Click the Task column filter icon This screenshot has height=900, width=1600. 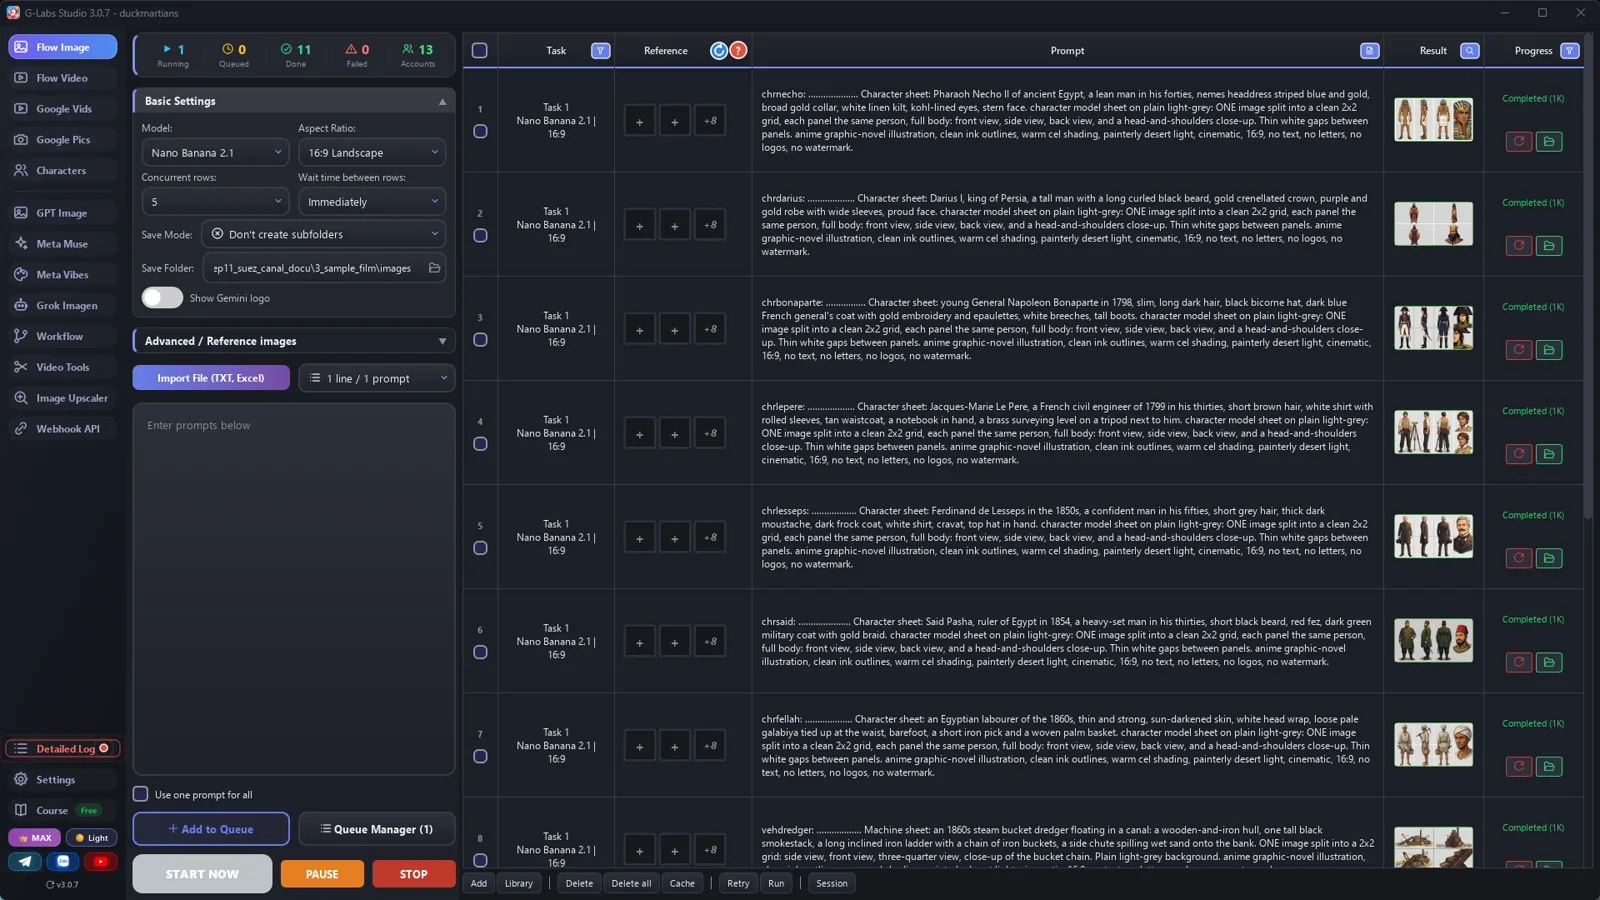tap(600, 50)
